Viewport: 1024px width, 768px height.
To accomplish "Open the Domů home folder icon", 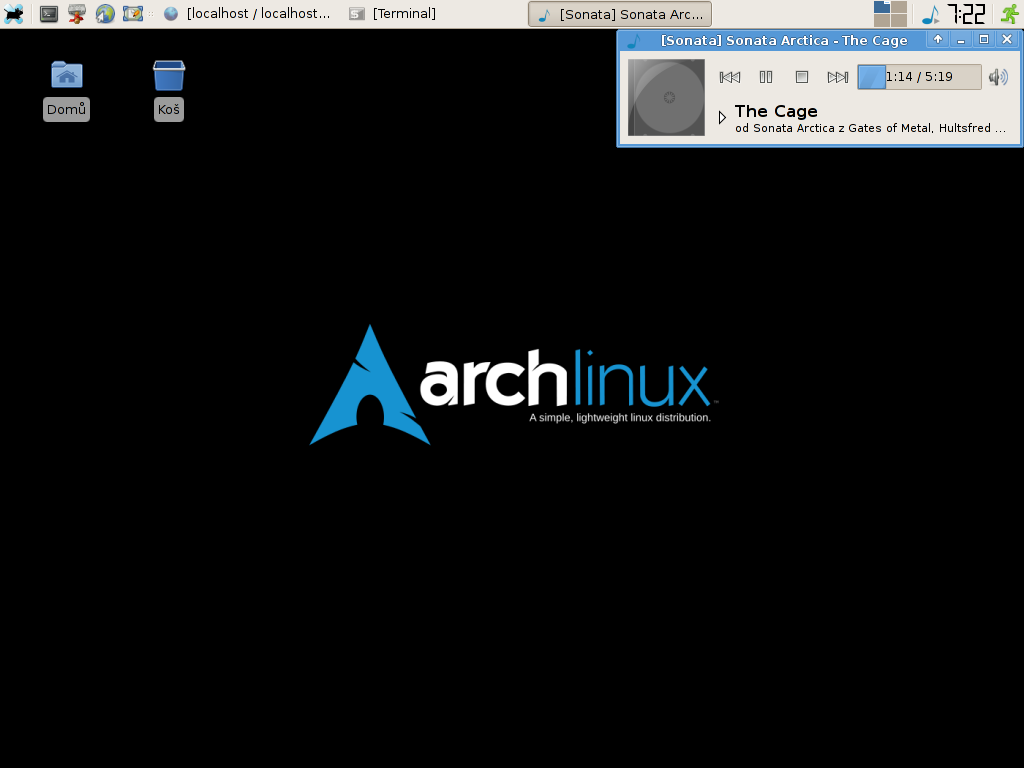I will (x=67, y=90).
